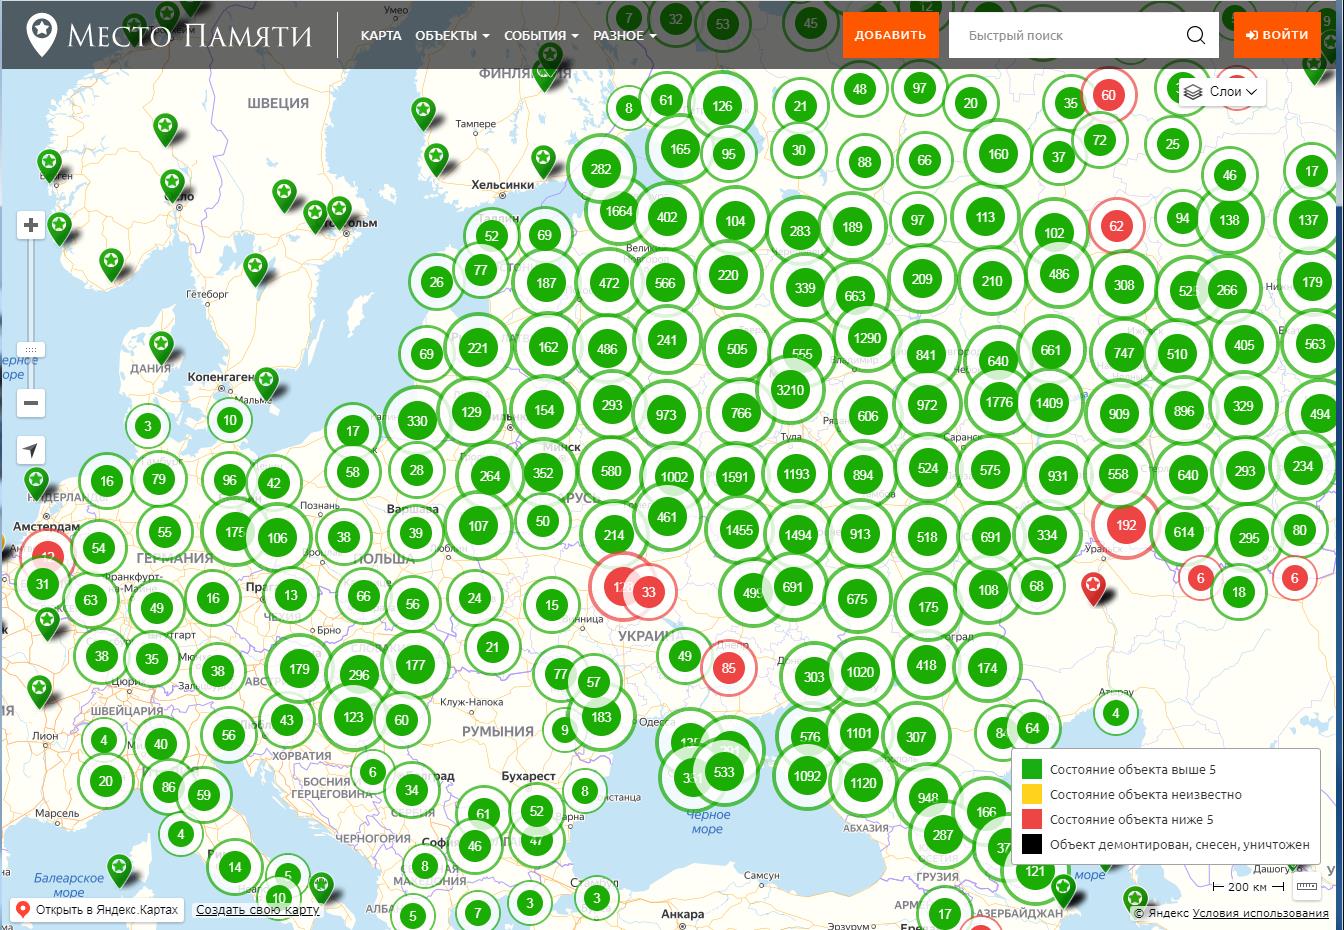This screenshot has width=1344, height=930.
Task: Click the zoom in plus button
Action: pyautogui.click(x=31, y=225)
